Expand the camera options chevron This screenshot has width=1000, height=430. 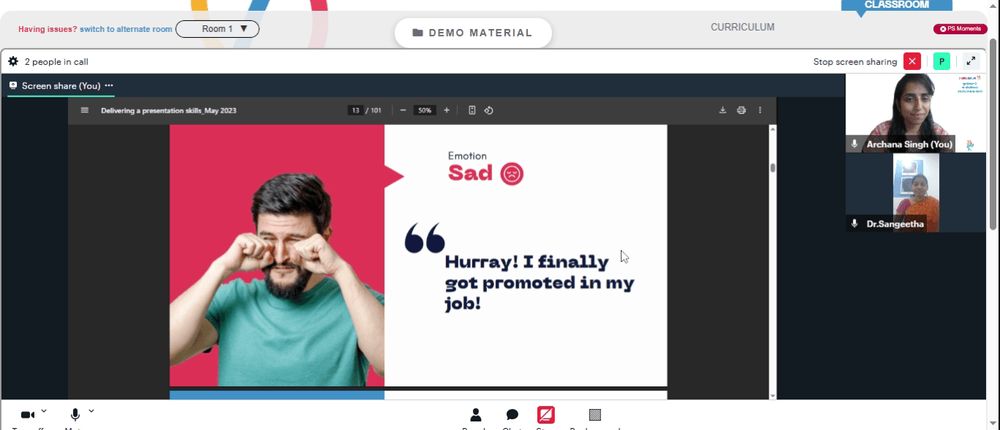point(44,411)
